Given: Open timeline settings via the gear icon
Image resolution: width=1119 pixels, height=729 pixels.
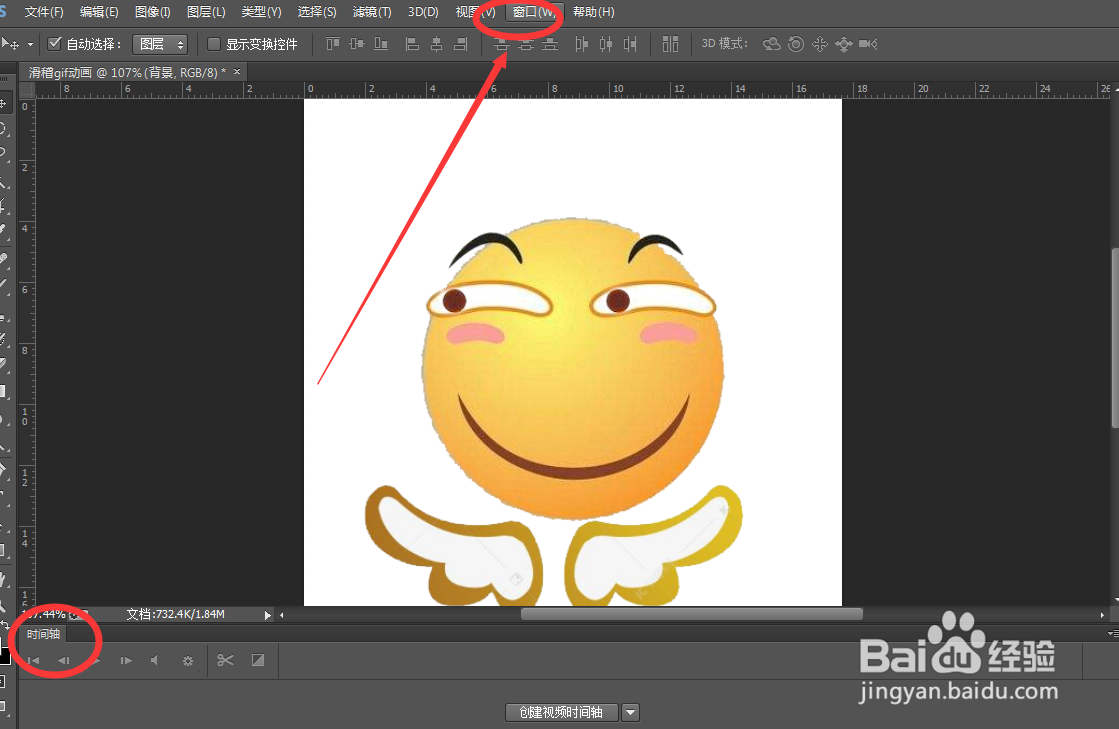Looking at the screenshot, I should point(187,660).
